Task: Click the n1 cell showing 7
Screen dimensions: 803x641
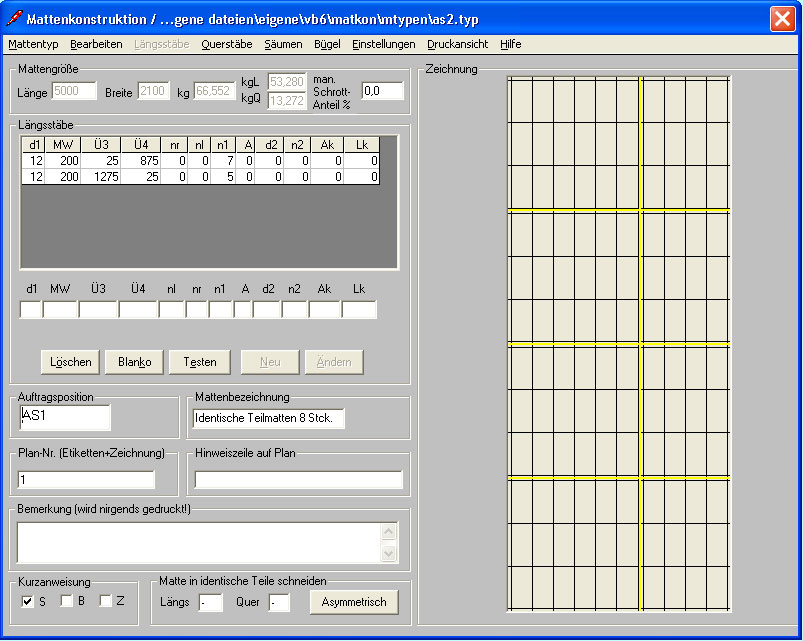Action: (223, 161)
